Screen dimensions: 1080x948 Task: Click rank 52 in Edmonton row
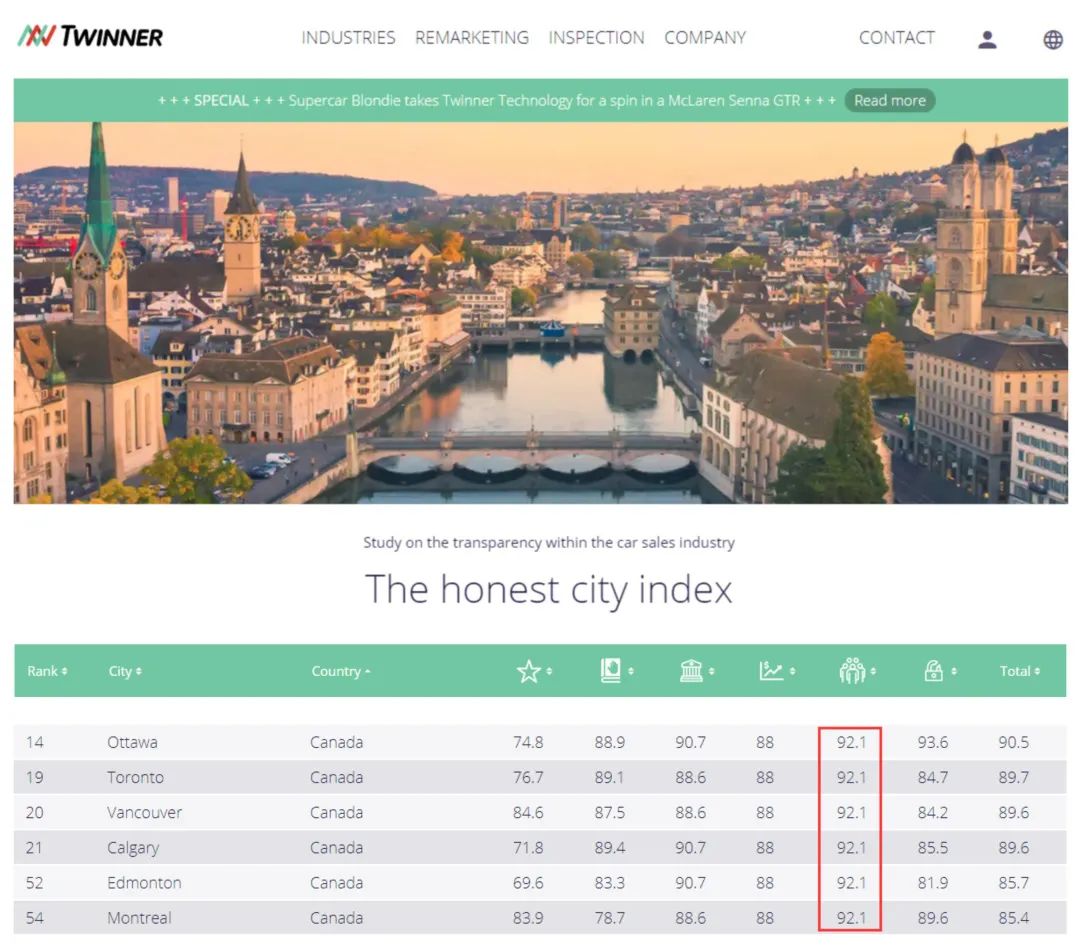tap(34, 883)
